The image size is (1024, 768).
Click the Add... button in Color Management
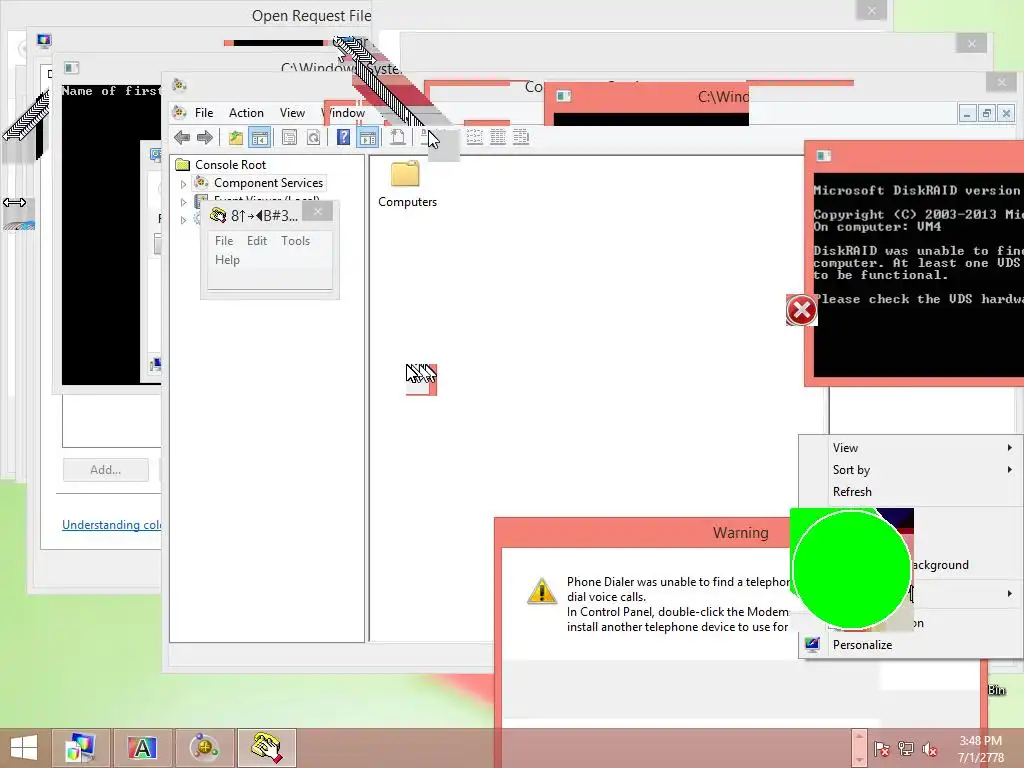tap(105, 470)
